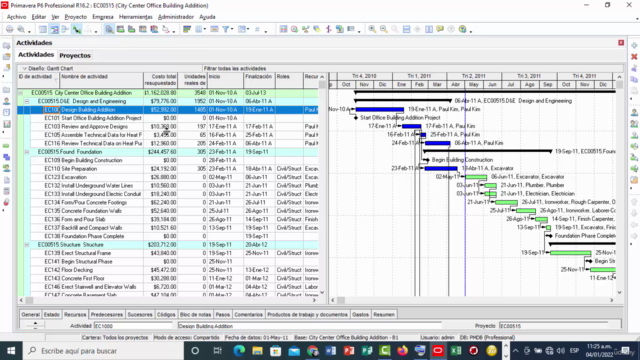
Task: Switch to the Proyectos tab
Action: coord(75,56)
